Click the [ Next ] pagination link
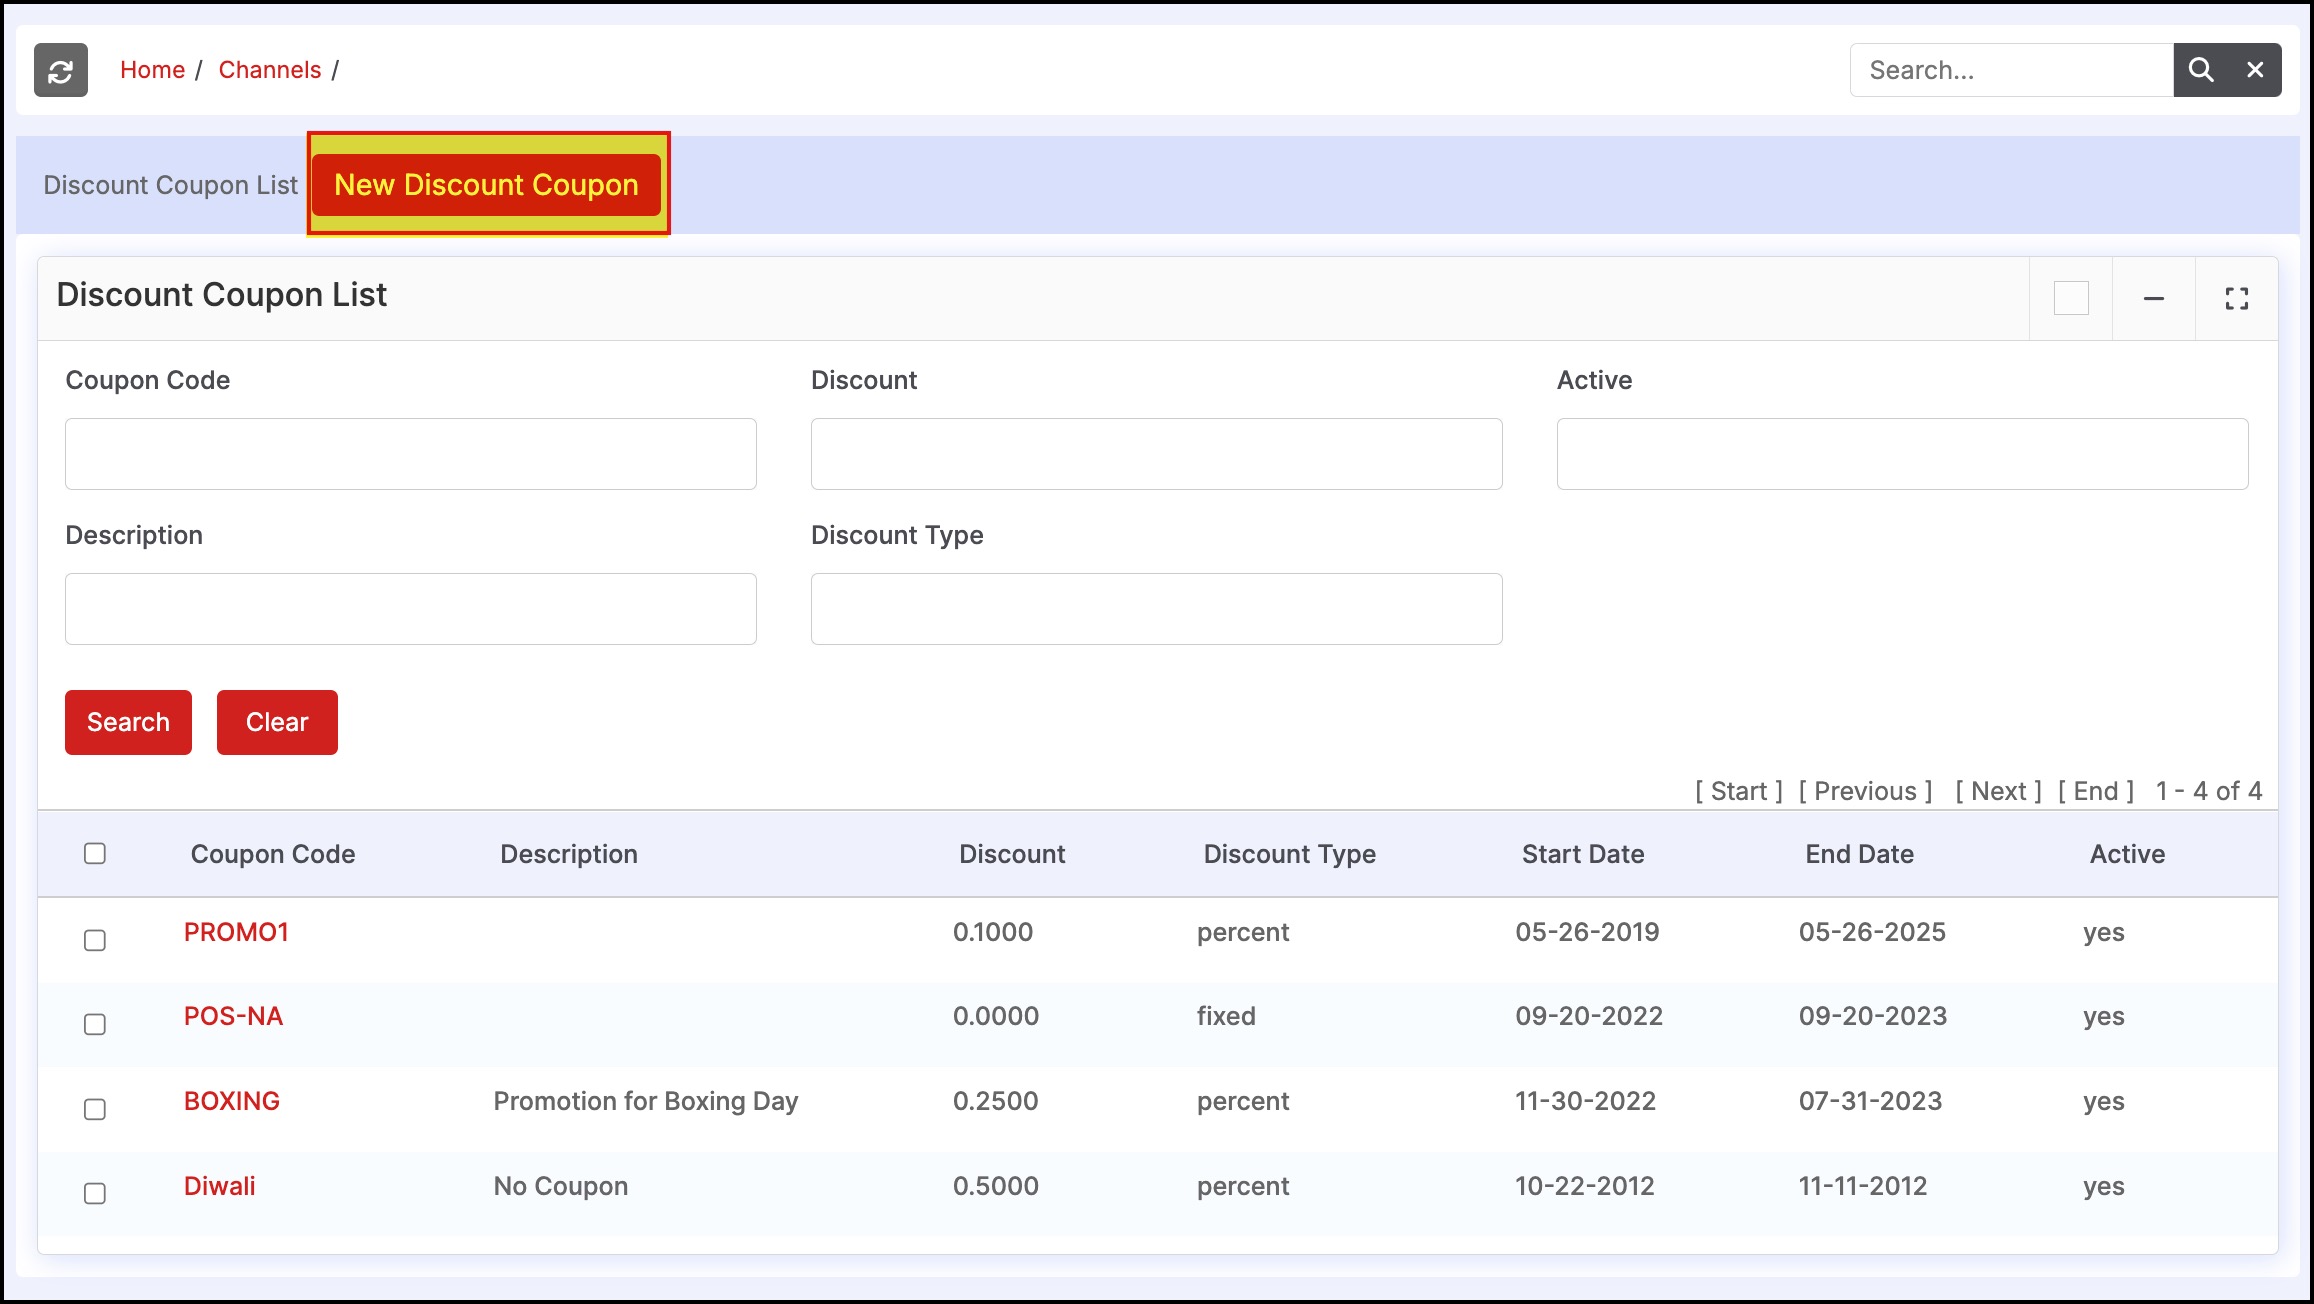 [1999, 791]
